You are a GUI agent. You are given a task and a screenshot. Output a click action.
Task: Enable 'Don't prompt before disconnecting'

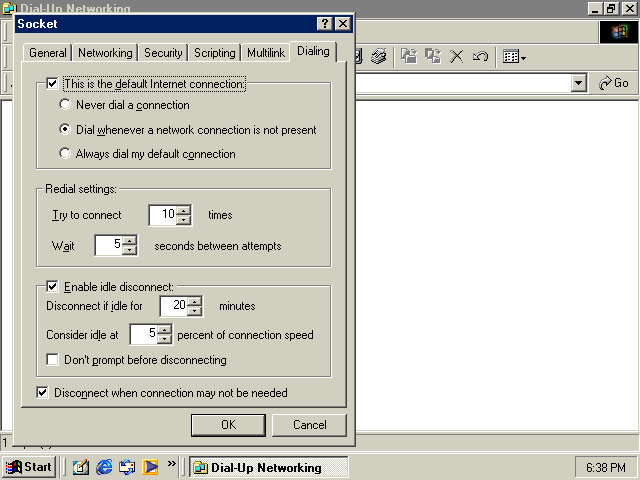pos(53,360)
